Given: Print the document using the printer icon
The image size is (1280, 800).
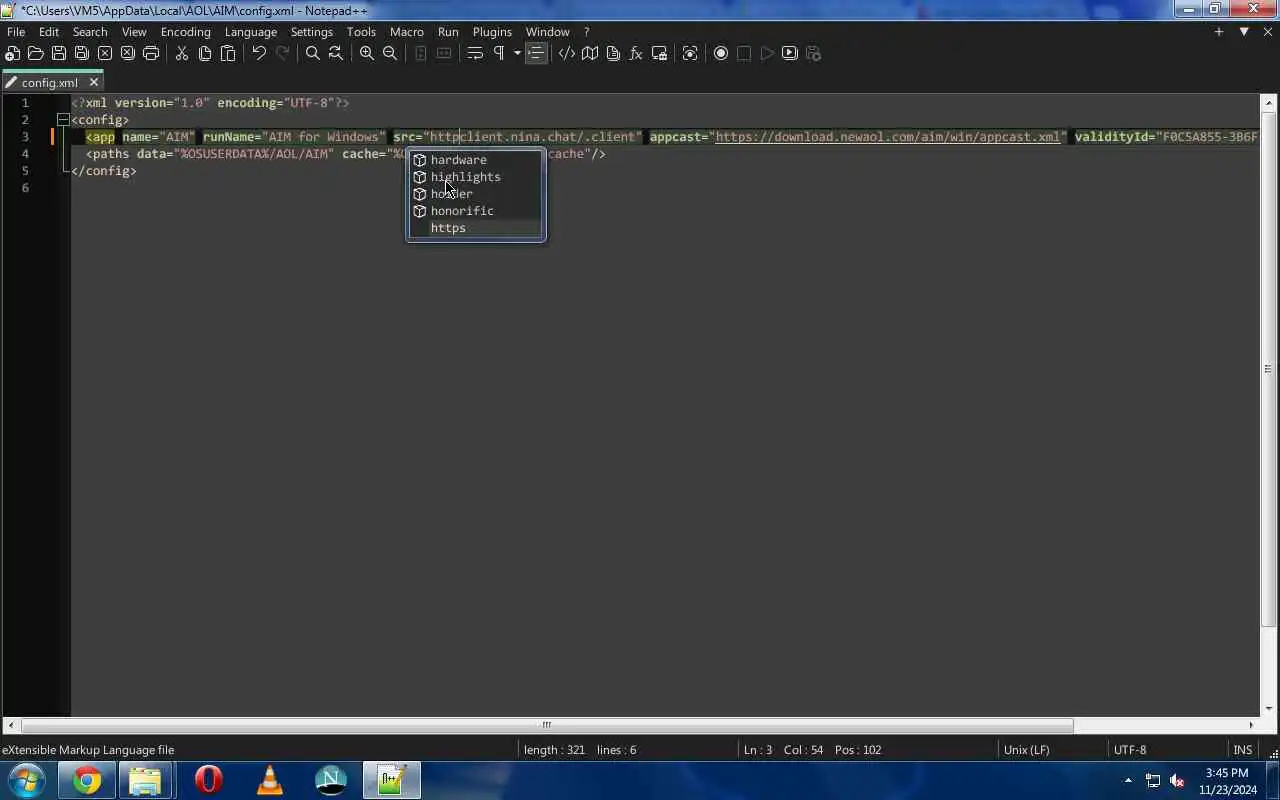Looking at the screenshot, I should (151, 53).
